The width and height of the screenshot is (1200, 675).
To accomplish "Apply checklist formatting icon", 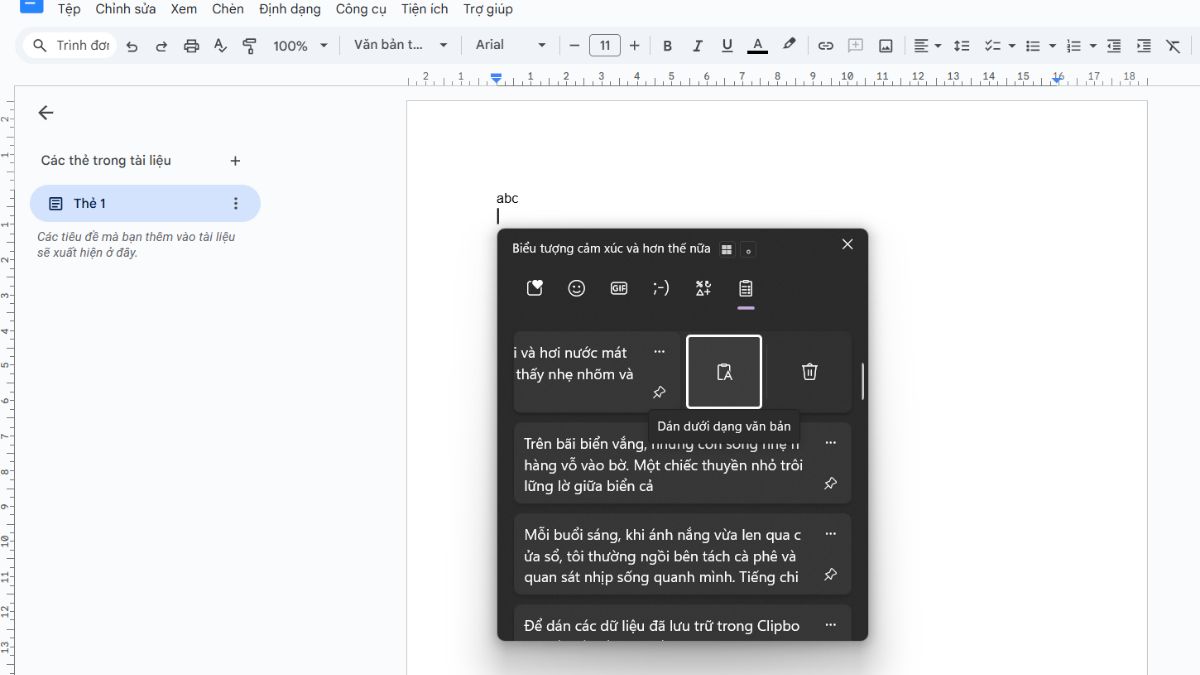I will click(992, 46).
